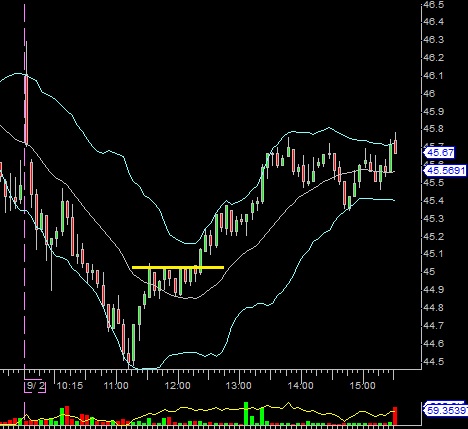Screen dimensions: 468x429
Task: Click the 45.2 price axis label
Action: coord(433,237)
